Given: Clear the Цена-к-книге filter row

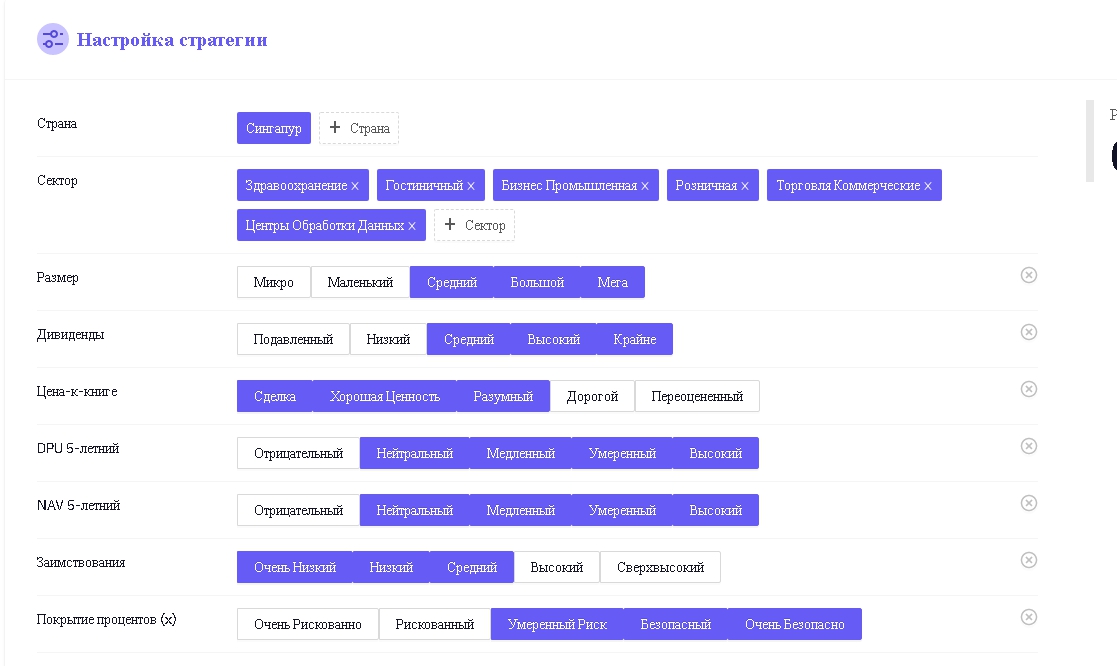Looking at the screenshot, I should 1029,389.
